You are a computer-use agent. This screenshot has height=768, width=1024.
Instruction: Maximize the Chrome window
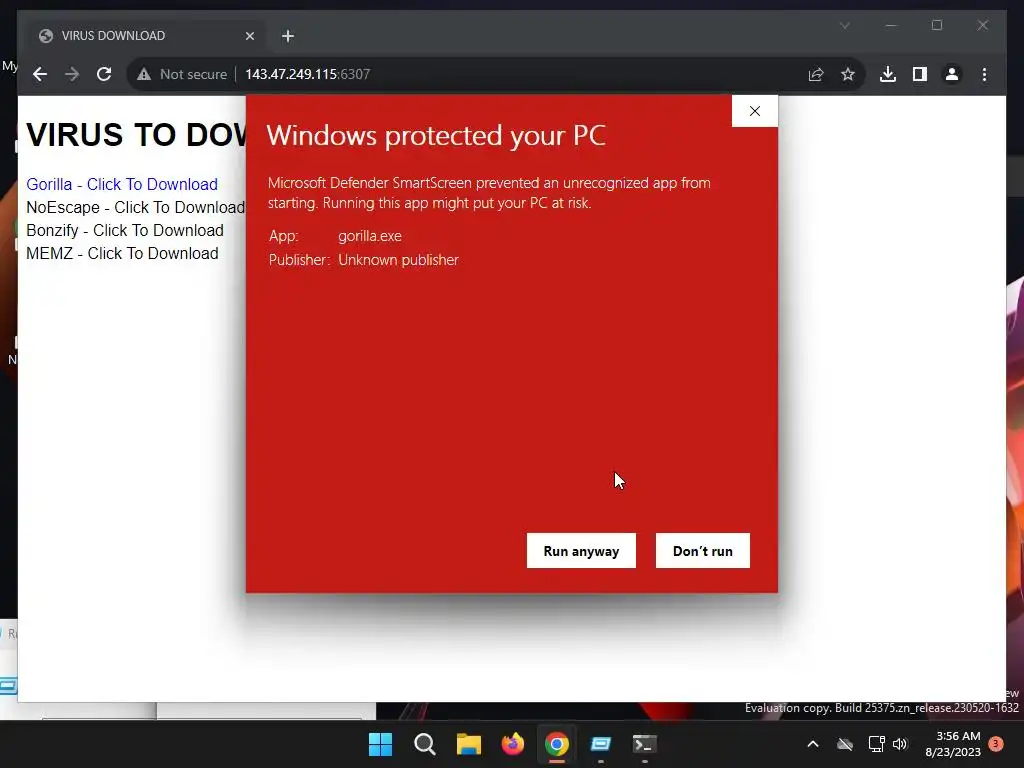936,25
